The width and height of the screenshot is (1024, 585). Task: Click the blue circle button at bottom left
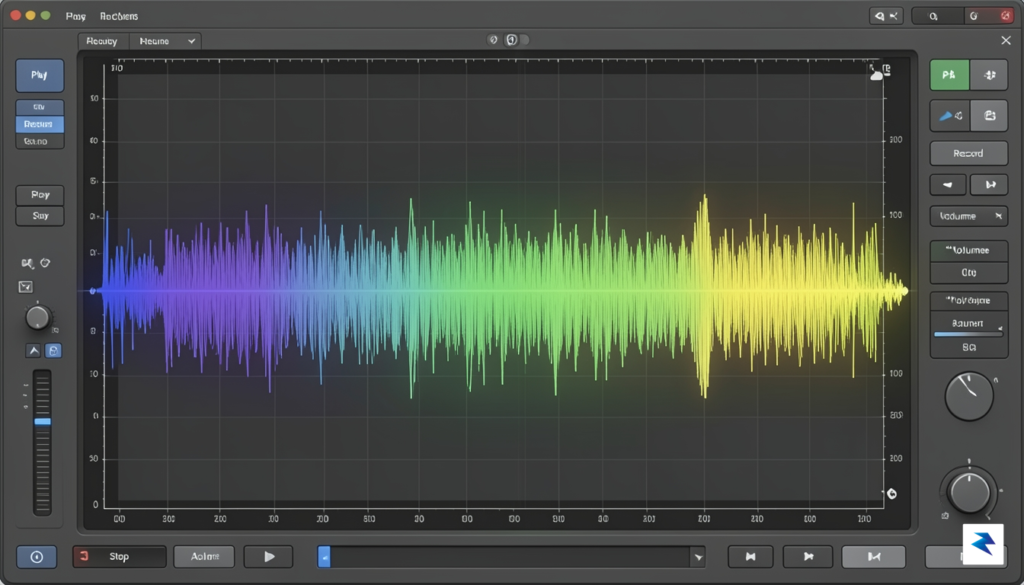pos(37,557)
